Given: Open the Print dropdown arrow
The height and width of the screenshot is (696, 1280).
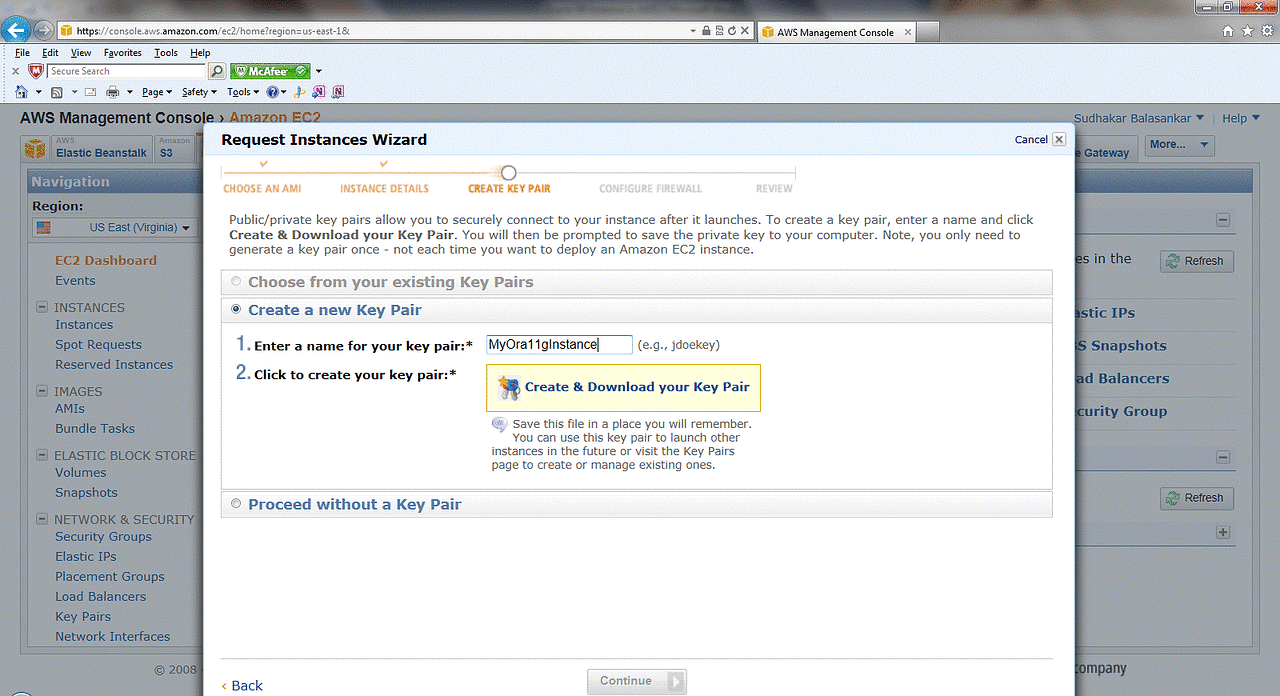Looking at the screenshot, I should [x=129, y=92].
